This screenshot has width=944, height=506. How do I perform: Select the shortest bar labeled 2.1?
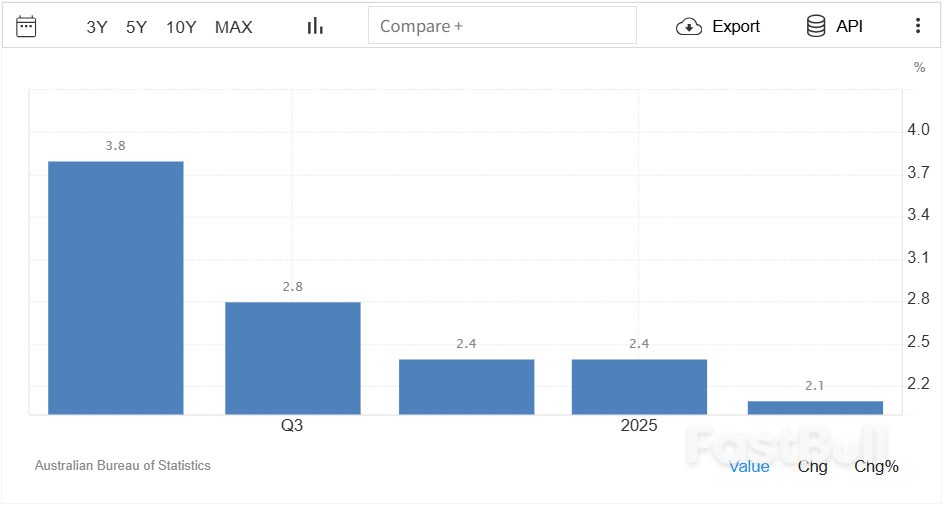pos(815,407)
